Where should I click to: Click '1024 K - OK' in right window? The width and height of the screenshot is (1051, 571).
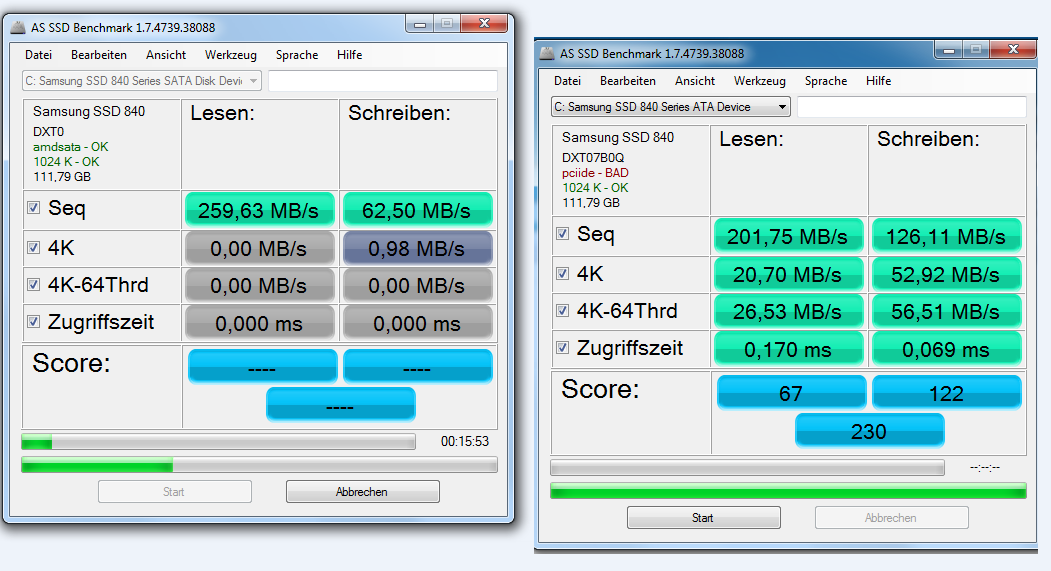(595, 188)
